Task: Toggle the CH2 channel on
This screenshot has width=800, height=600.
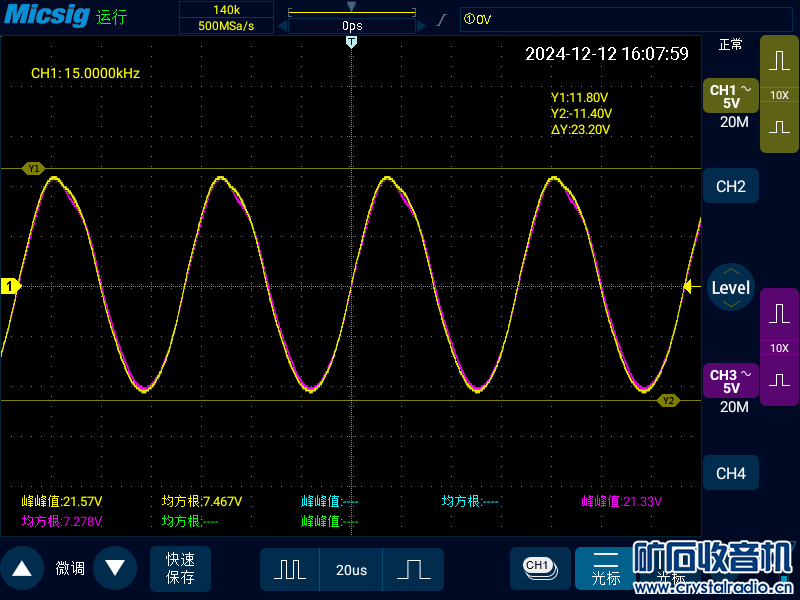Action: (731, 186)
